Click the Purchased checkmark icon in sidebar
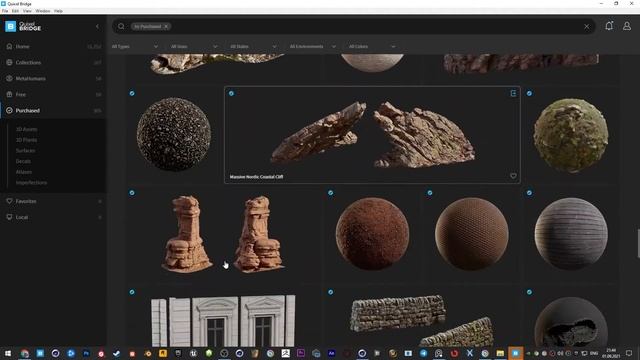The height and width of the screenshot is (360, 640). [9, 110]
